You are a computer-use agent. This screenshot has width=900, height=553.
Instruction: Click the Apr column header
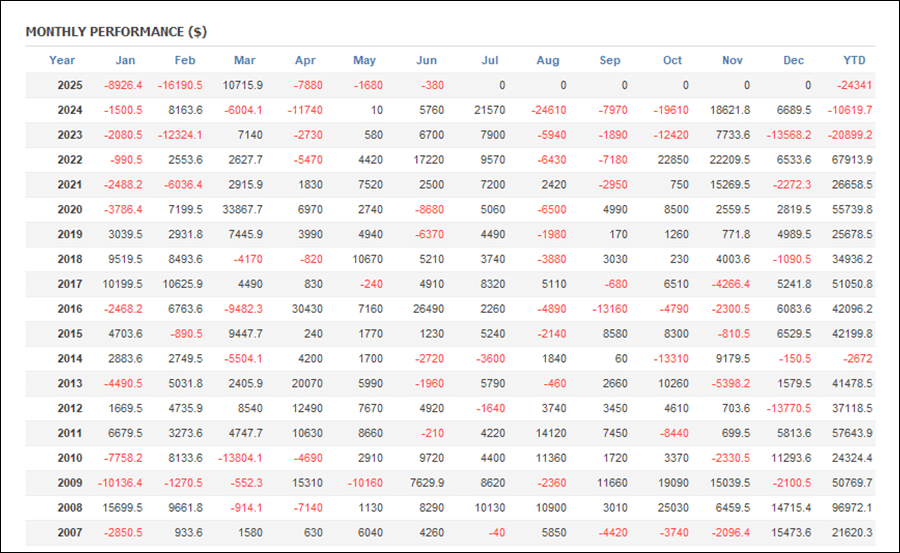pos(305,60)
